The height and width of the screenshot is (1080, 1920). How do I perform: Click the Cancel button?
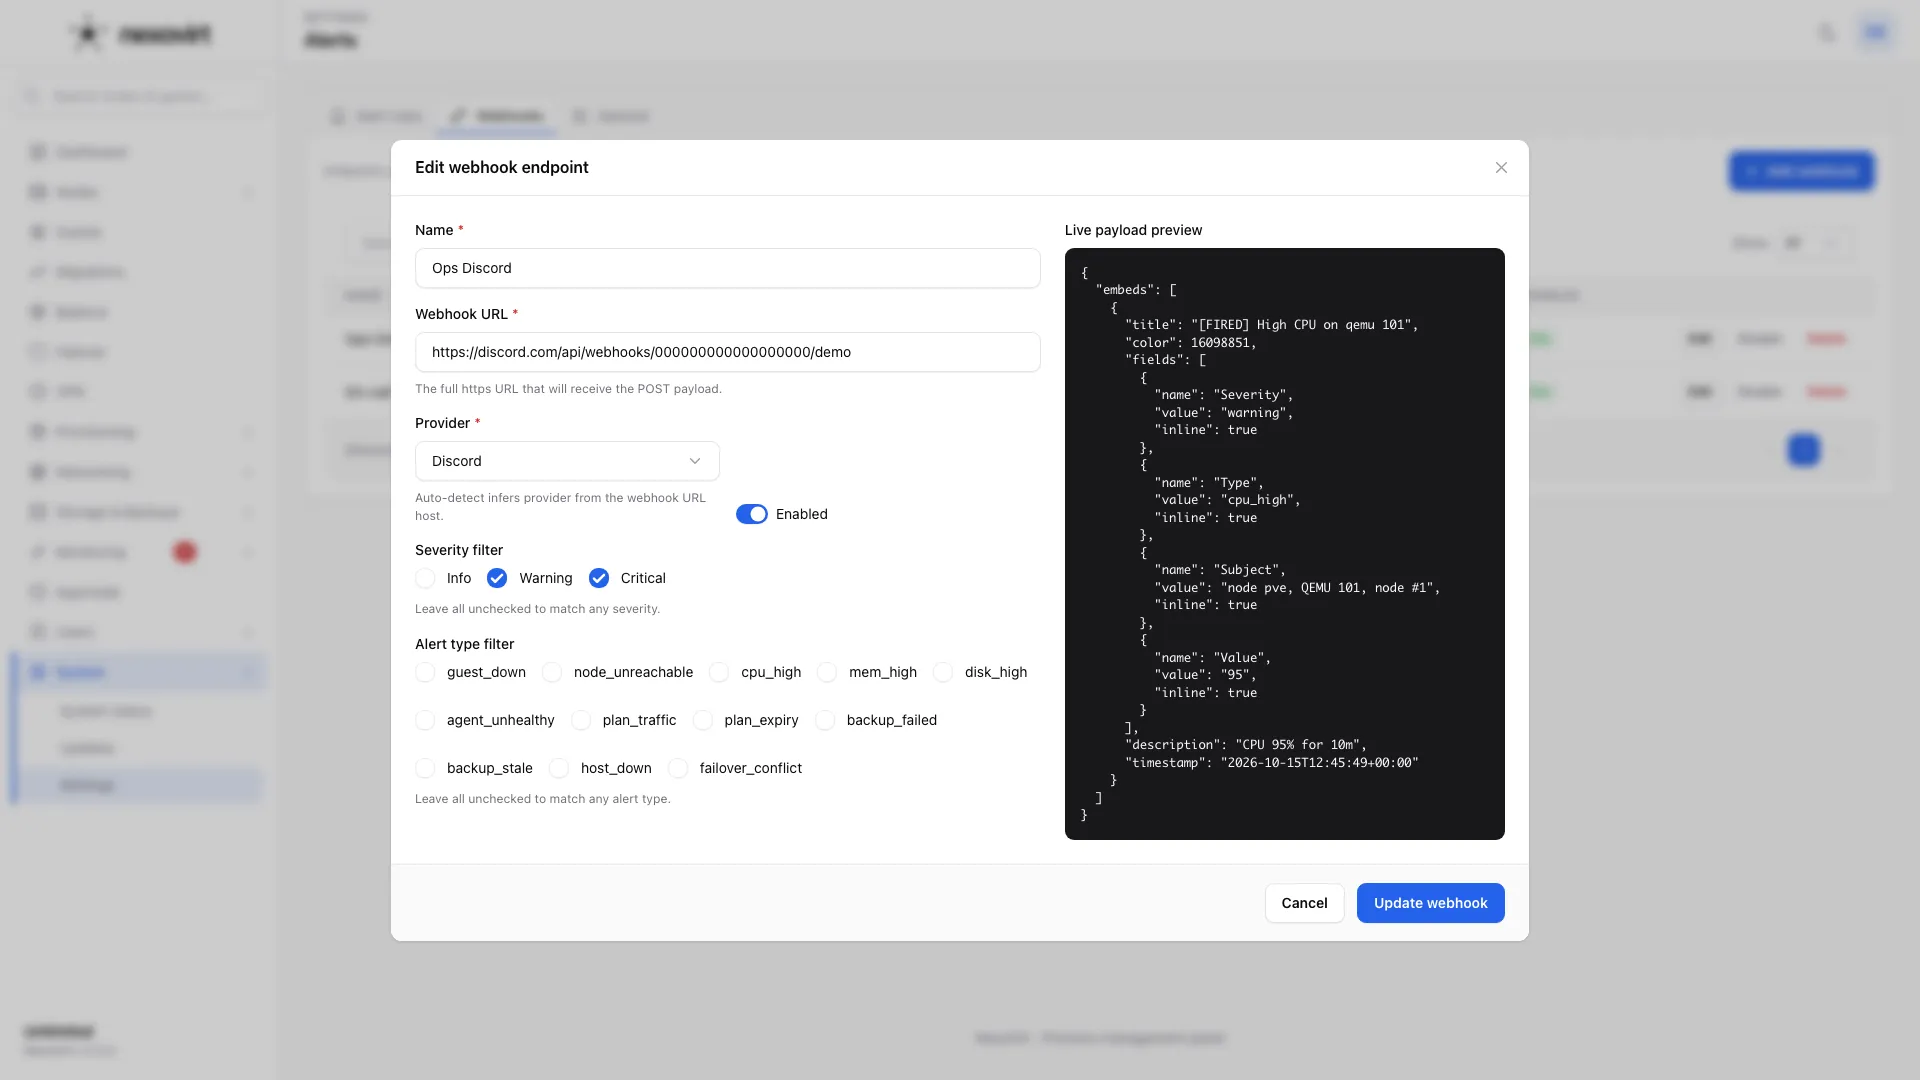point(1304,903)
